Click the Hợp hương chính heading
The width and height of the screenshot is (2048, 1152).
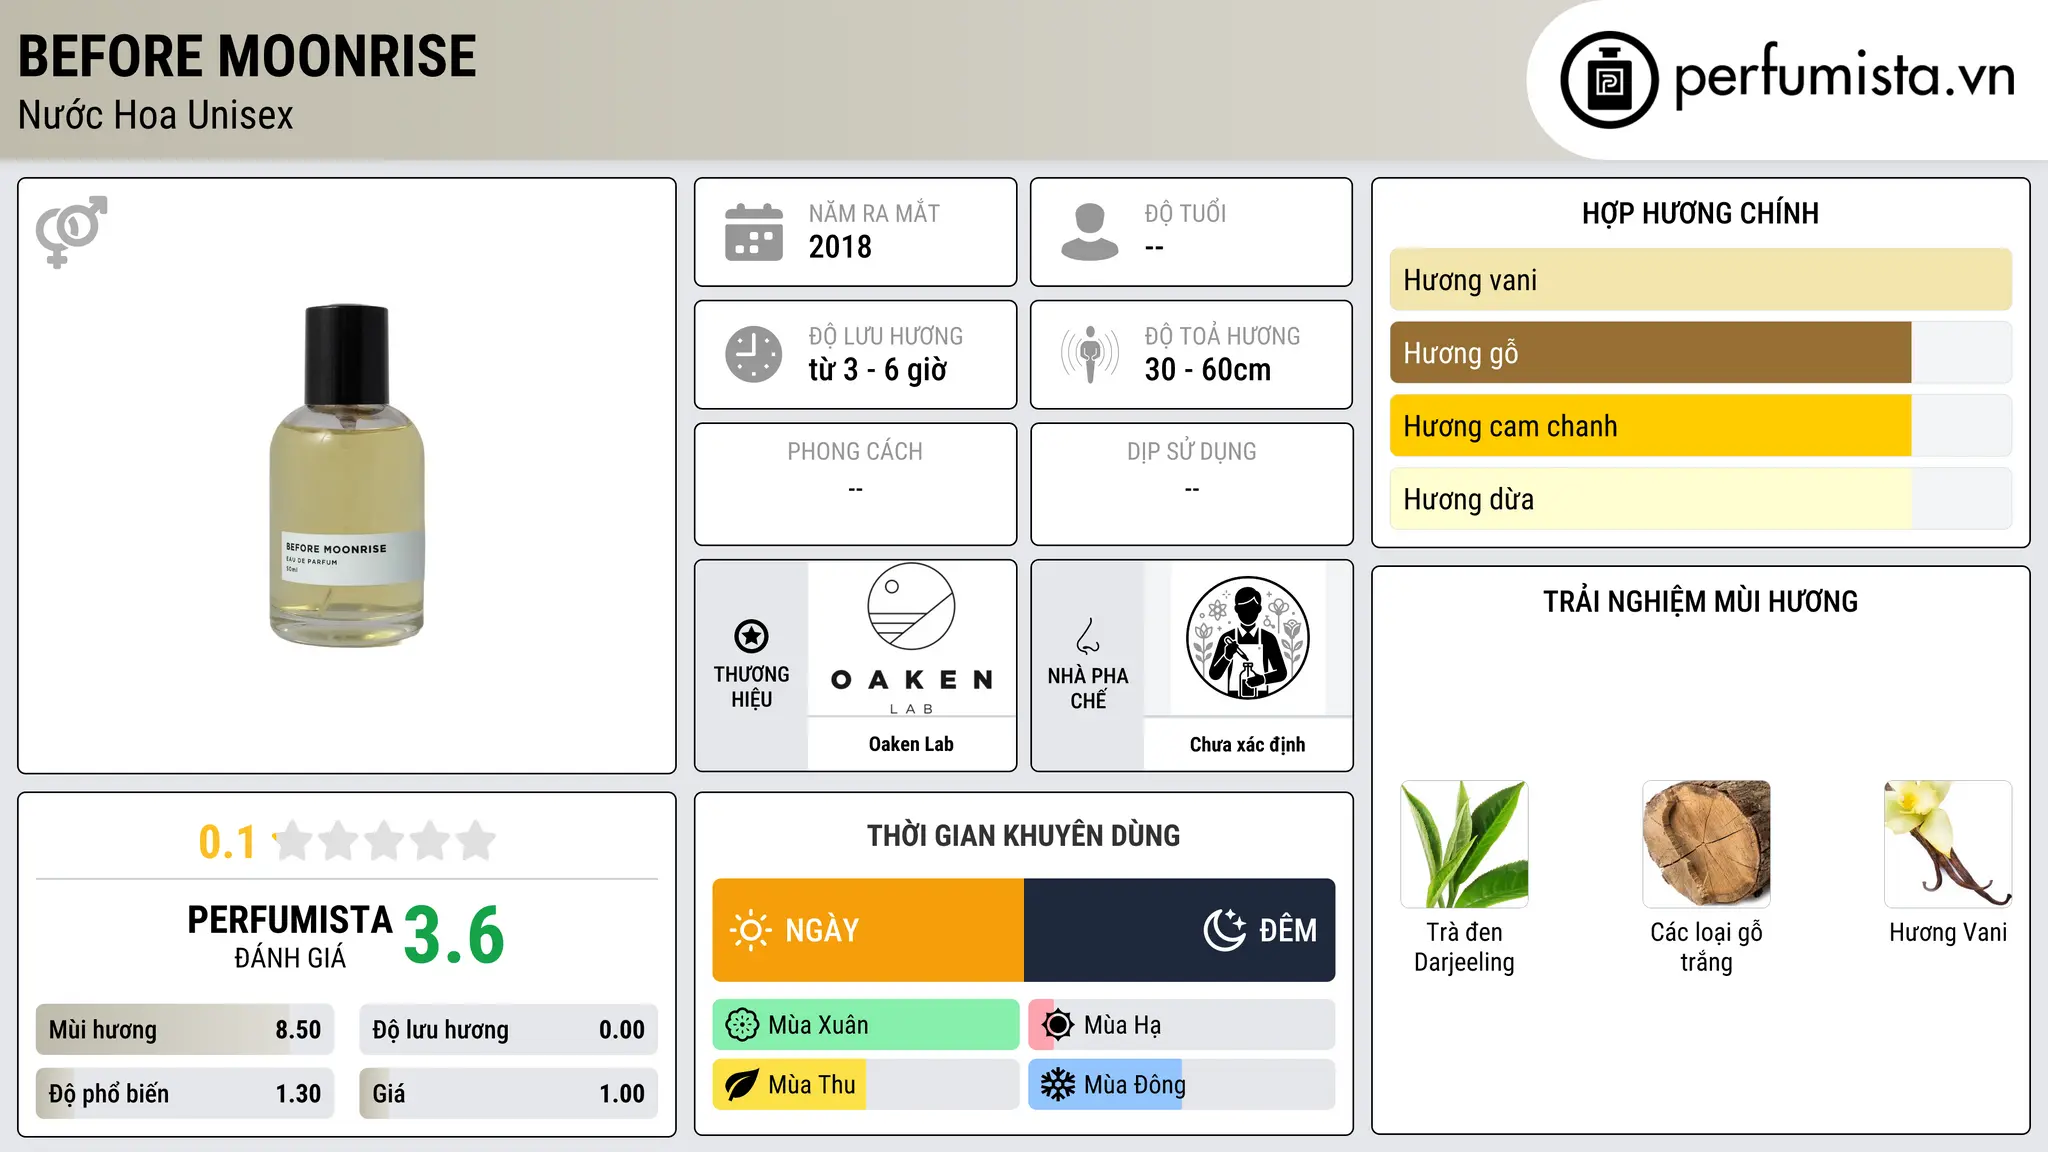1700,213
